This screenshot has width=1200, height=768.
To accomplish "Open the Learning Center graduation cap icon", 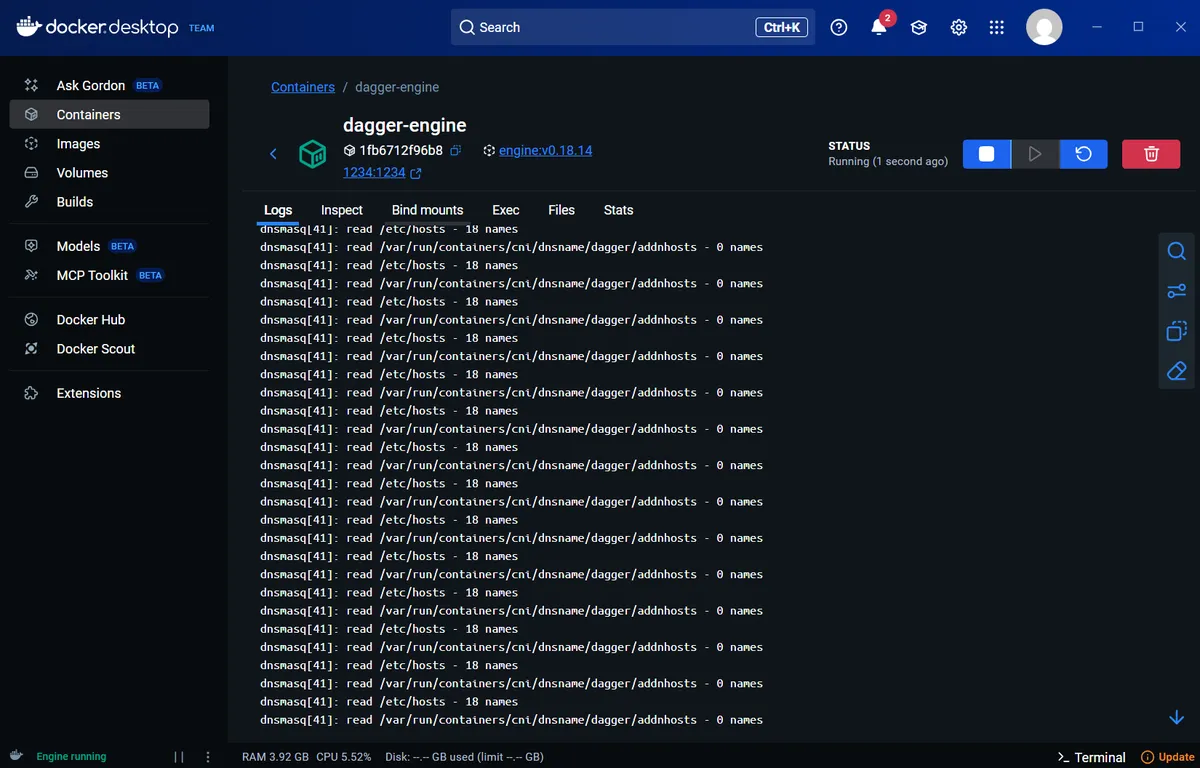I will tap(919, 28).
